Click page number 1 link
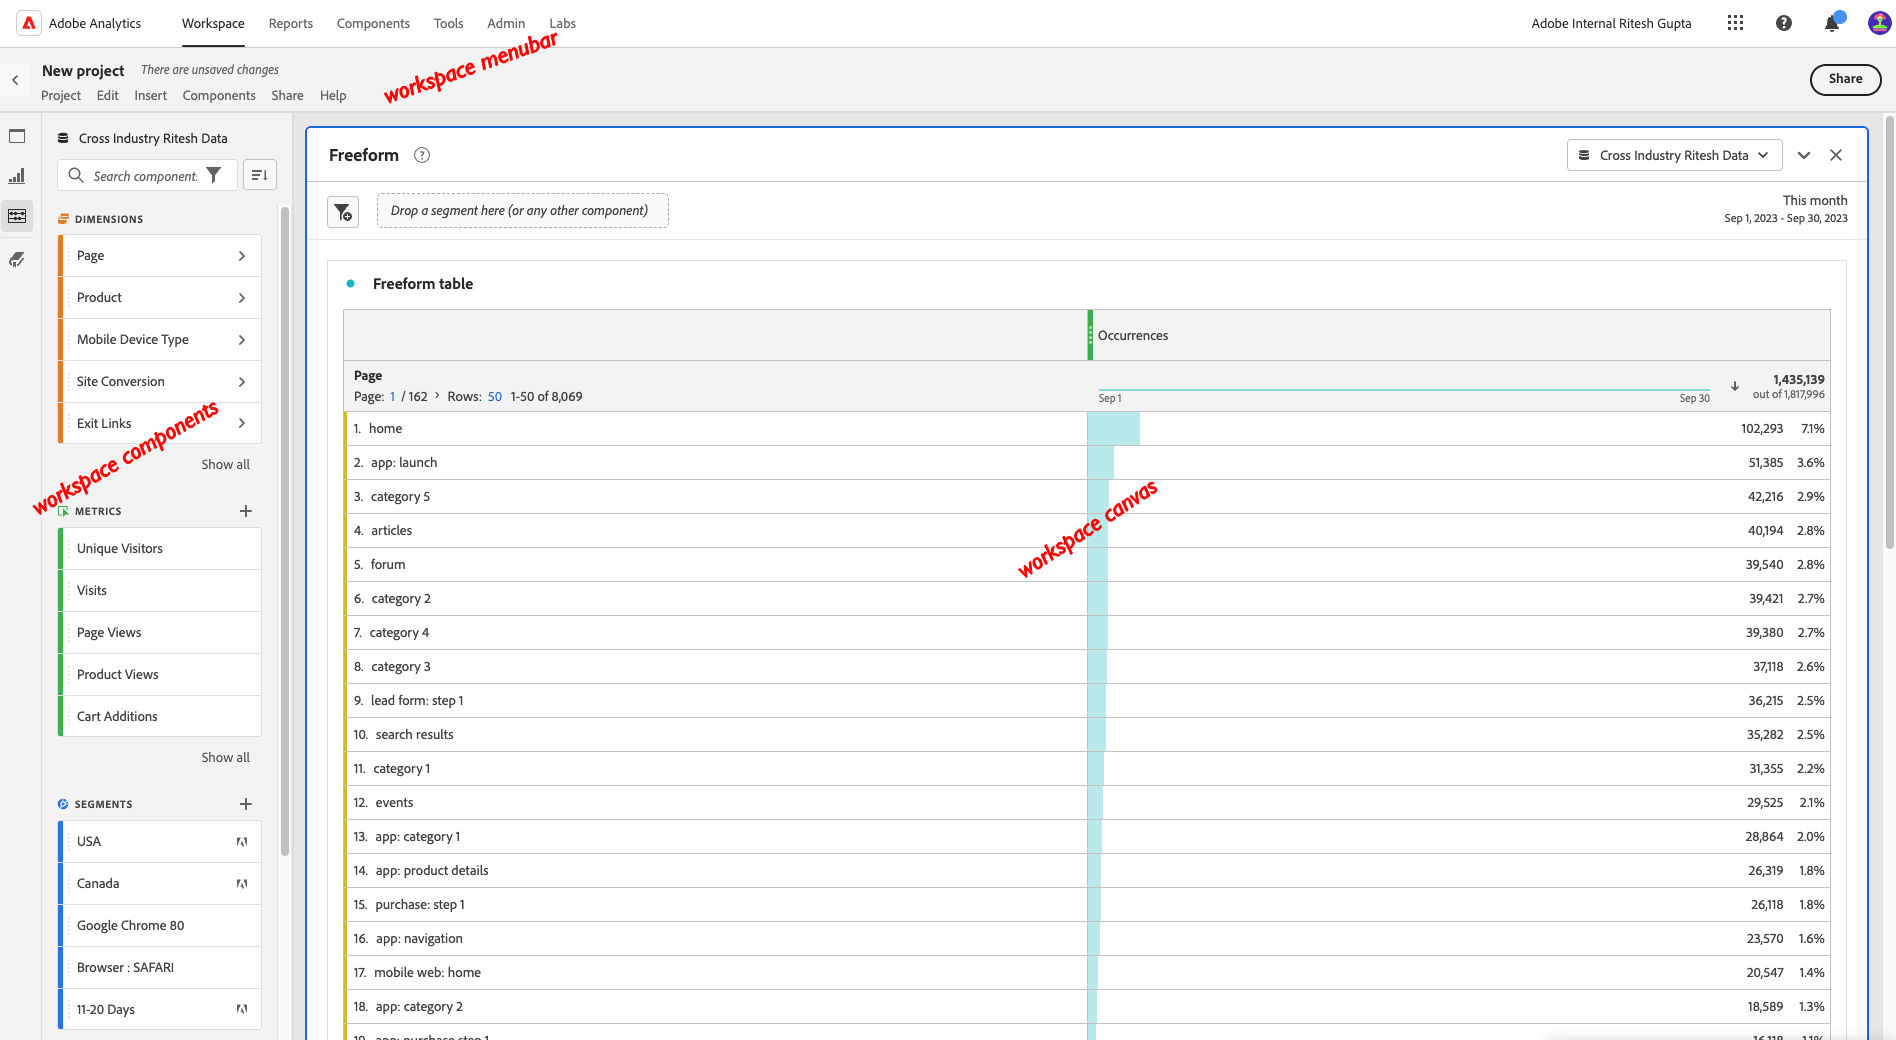Image resolution: width=1896 pixels, height=1040 pixels. point(392,397)
